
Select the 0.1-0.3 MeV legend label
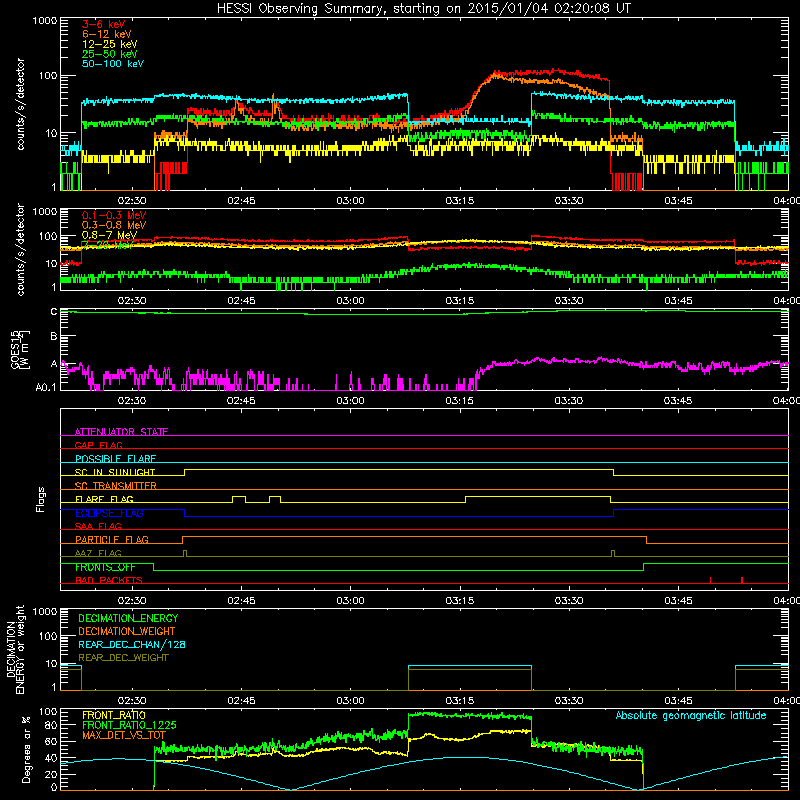[x=114, y=215]
